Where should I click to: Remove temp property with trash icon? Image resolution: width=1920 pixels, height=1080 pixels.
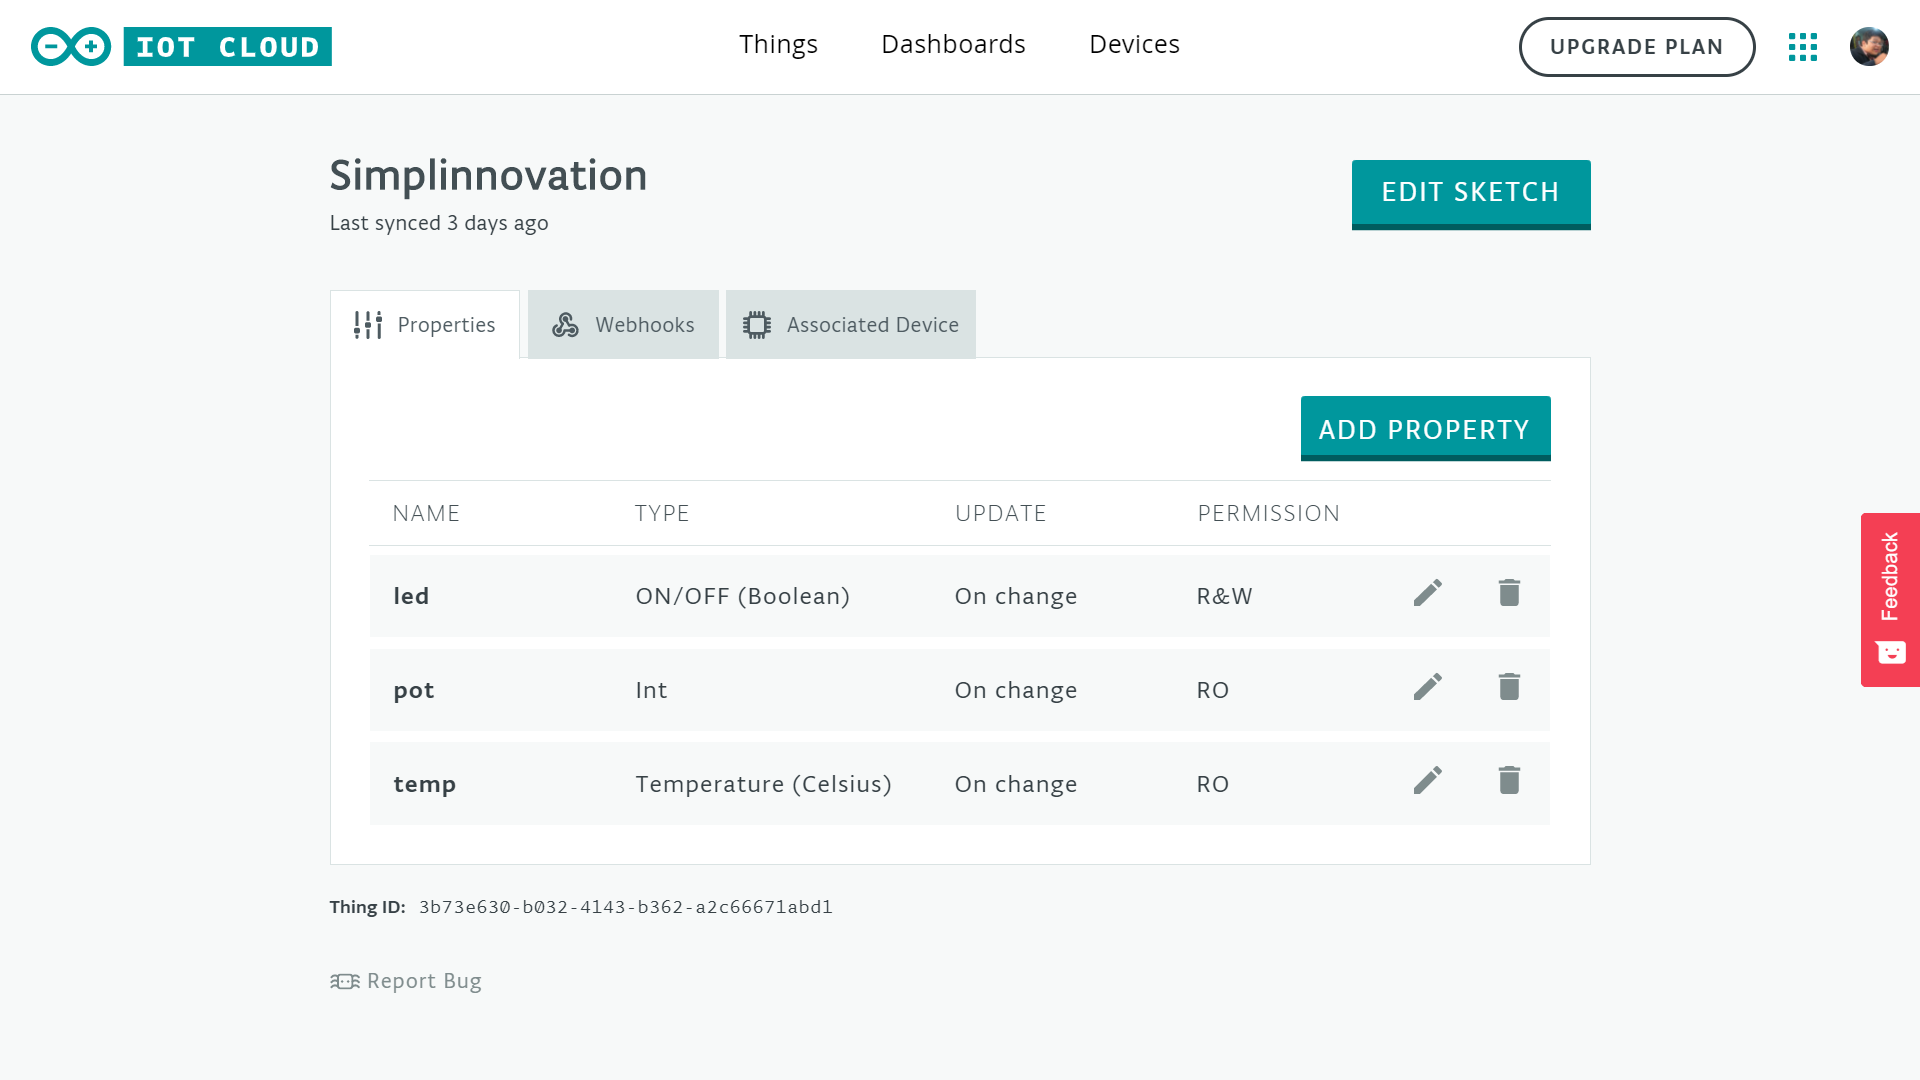pyautogui.click(x=1509, y=781)
